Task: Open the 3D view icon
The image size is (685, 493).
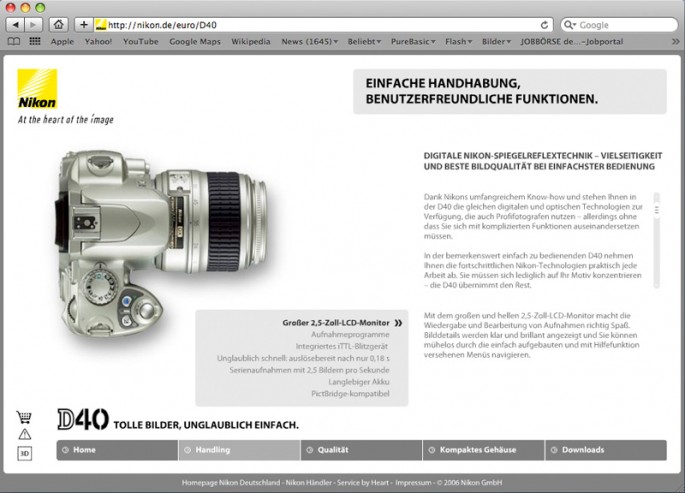Action: coord(24,453)
